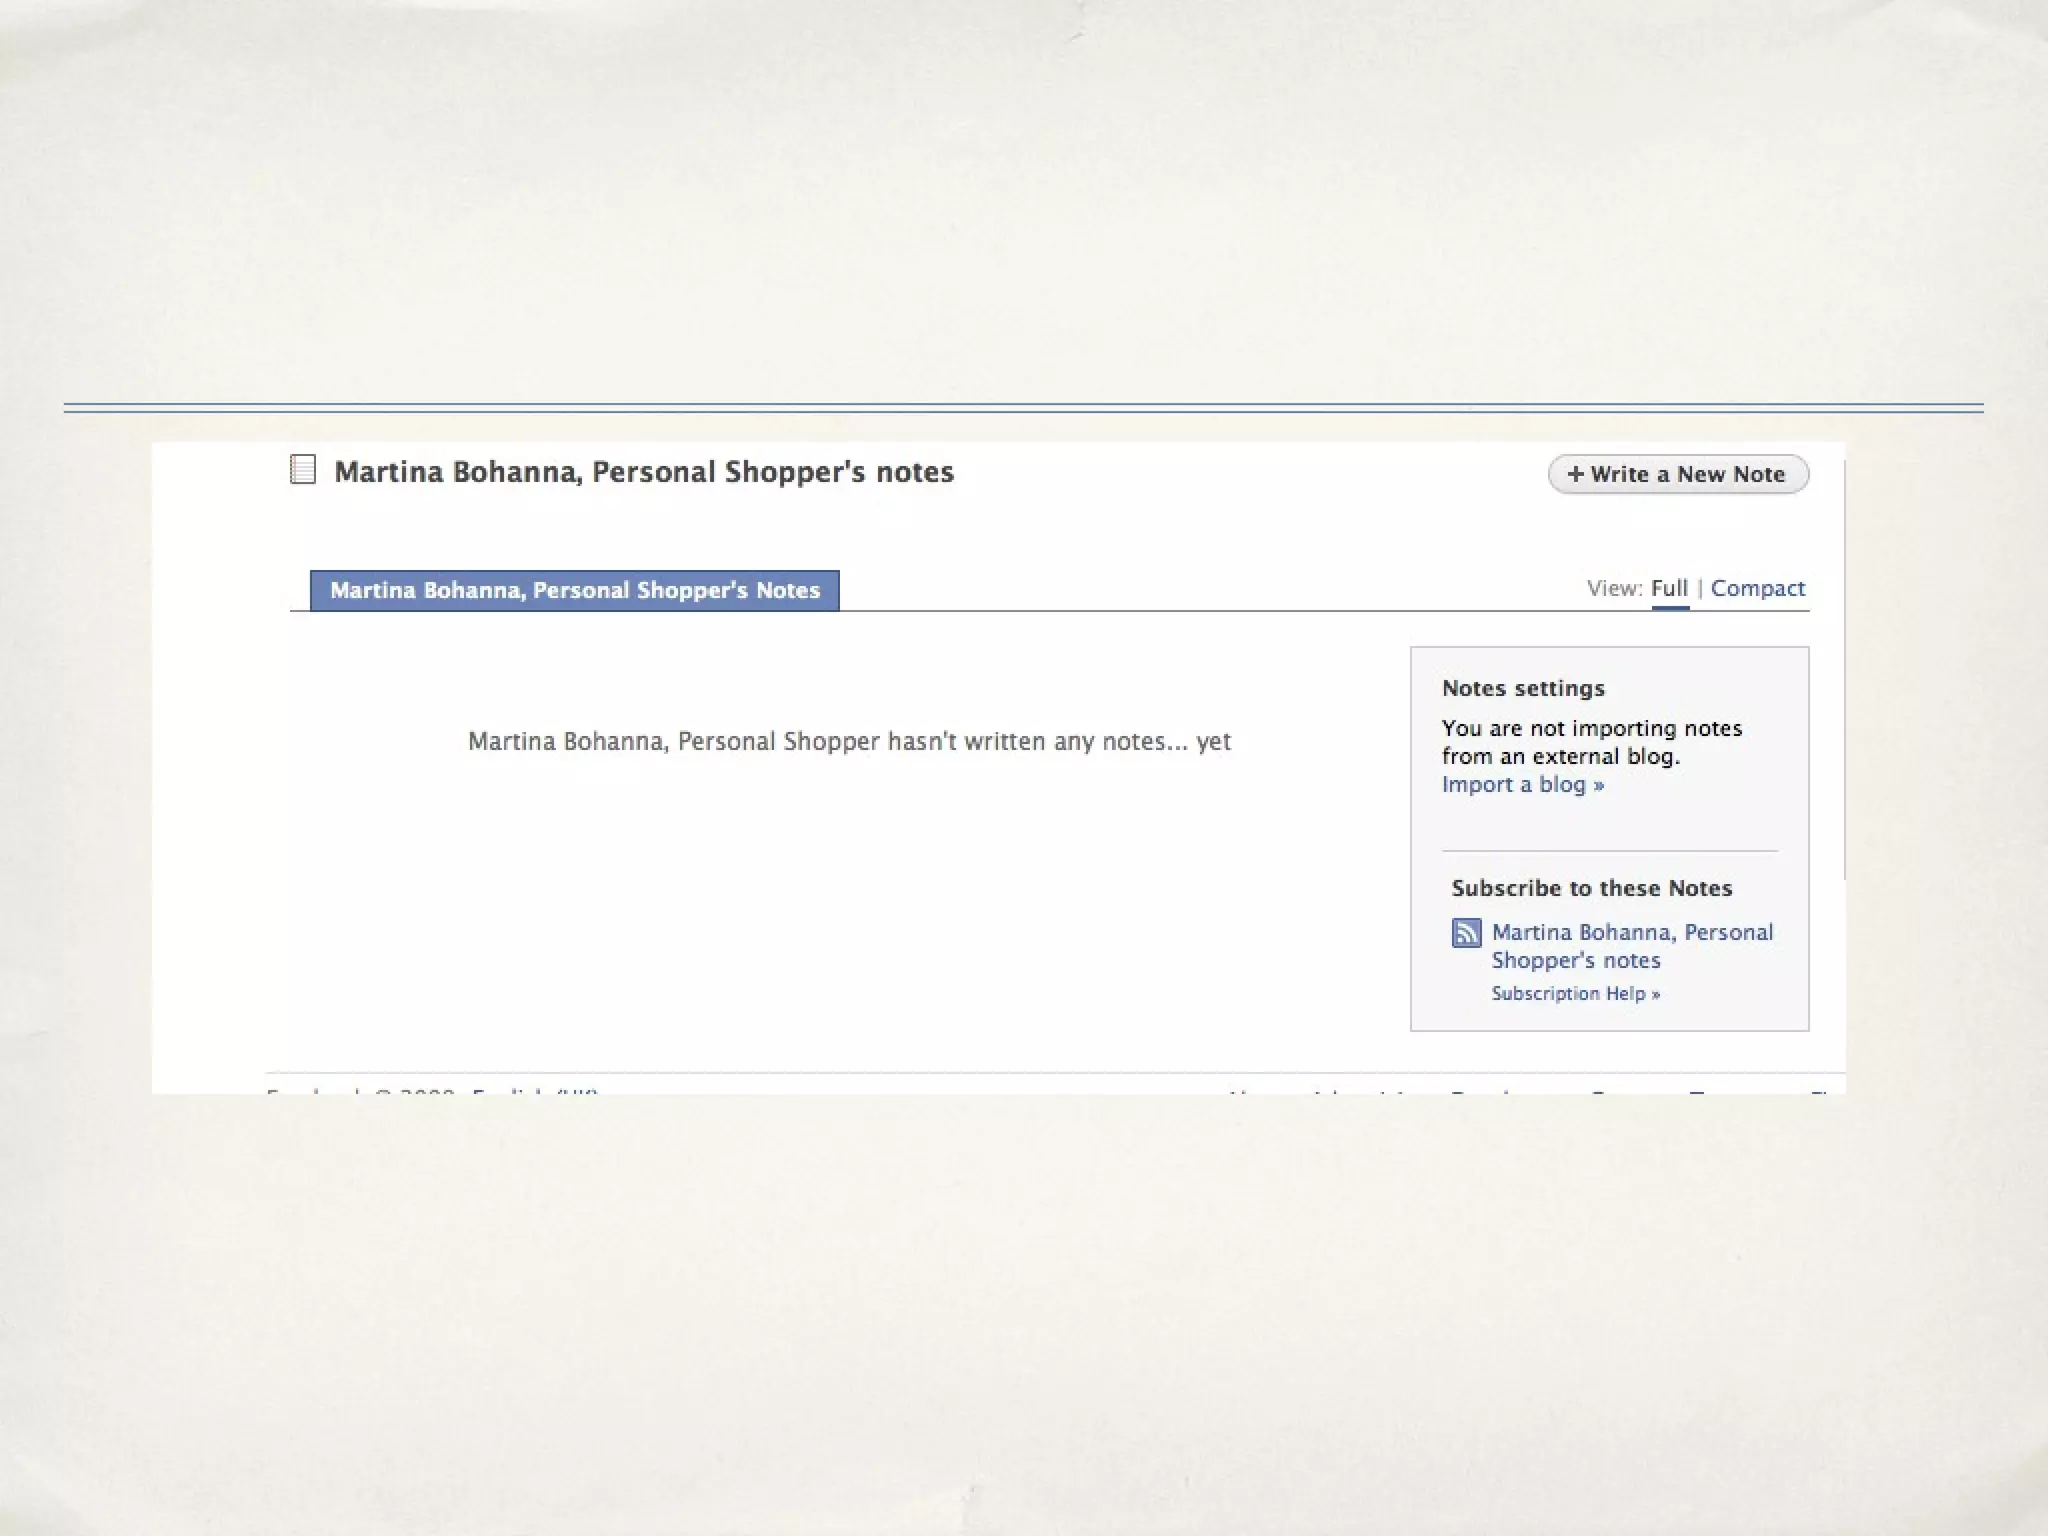Screen dimensions: 2048x1536
Task: Click the plus sign on Write a New Note
Action: (1575, 474)
